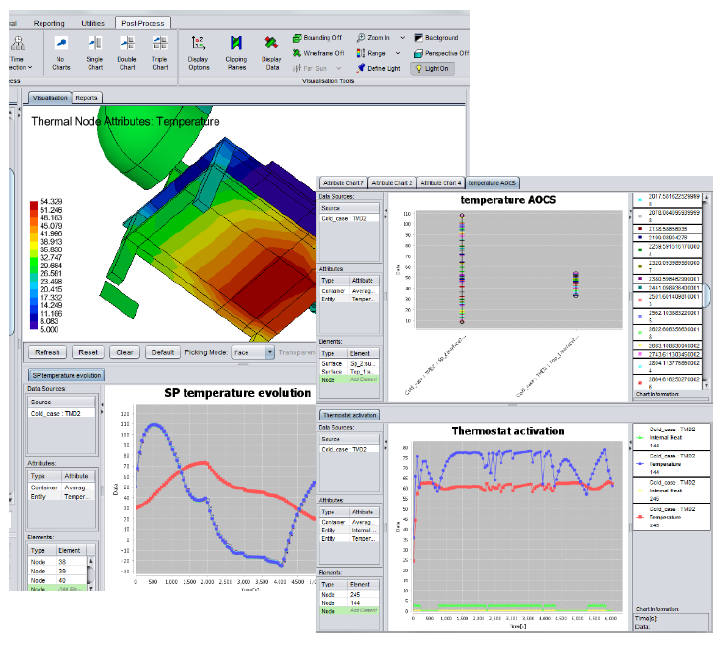Viewport: 722px width, 651px height.
Task: Select the temperature AOCS tab
Action: coord(492,183)
